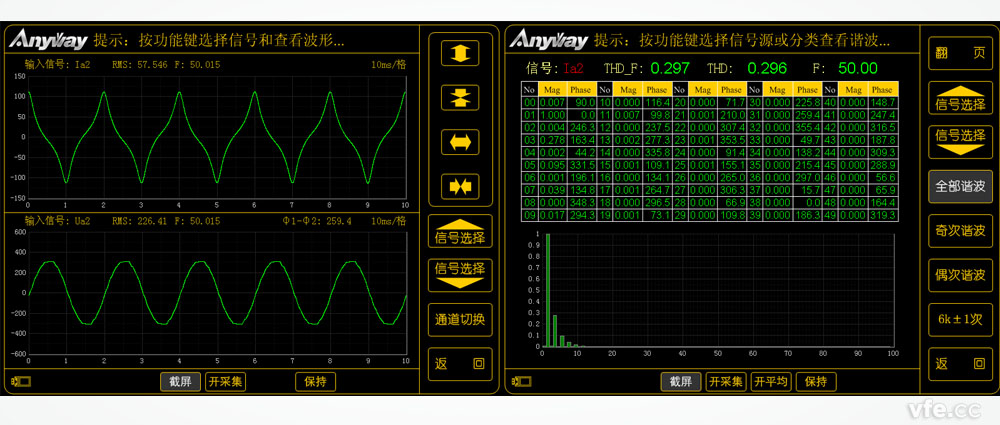Click the horizontal expand arrows icon
This screenshot has height=425, width=1000.
pos(460,142)
